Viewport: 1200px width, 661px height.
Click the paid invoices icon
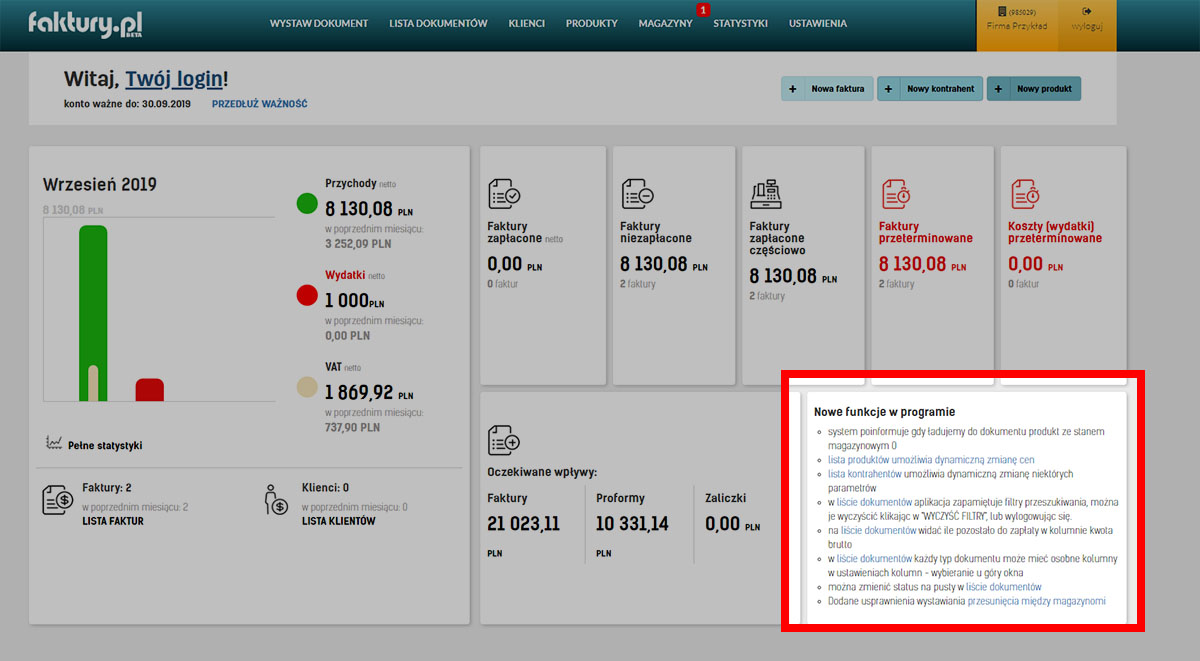[504, 193]
